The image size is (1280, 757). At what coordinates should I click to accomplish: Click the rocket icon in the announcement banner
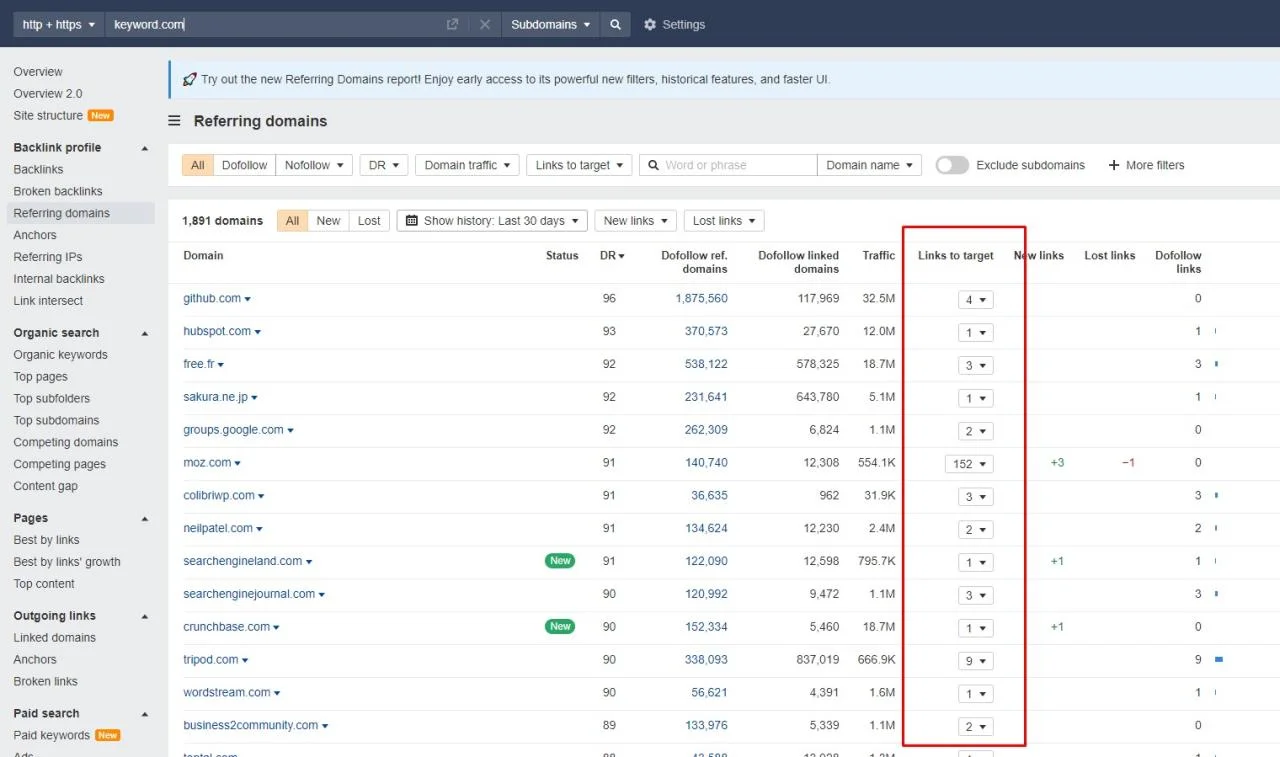189,79
